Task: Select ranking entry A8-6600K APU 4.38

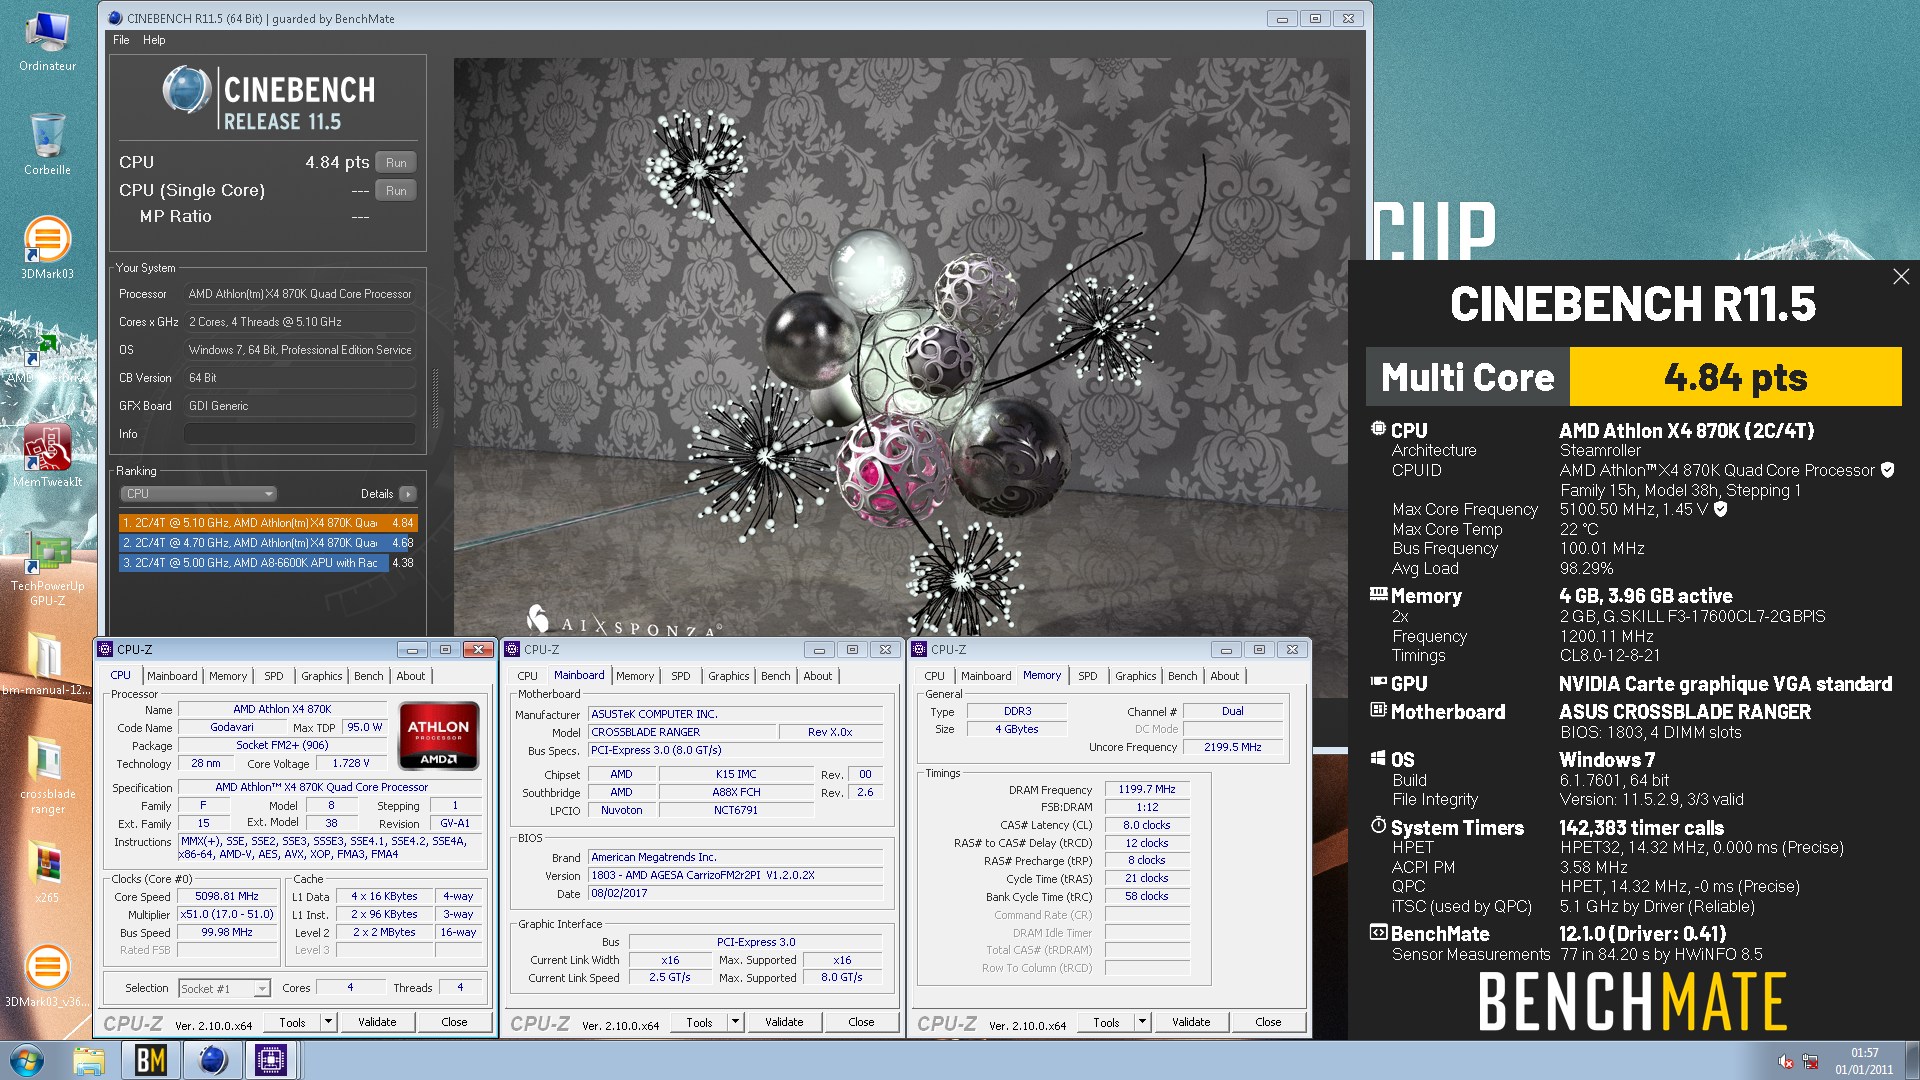Action: coord(268,563)
